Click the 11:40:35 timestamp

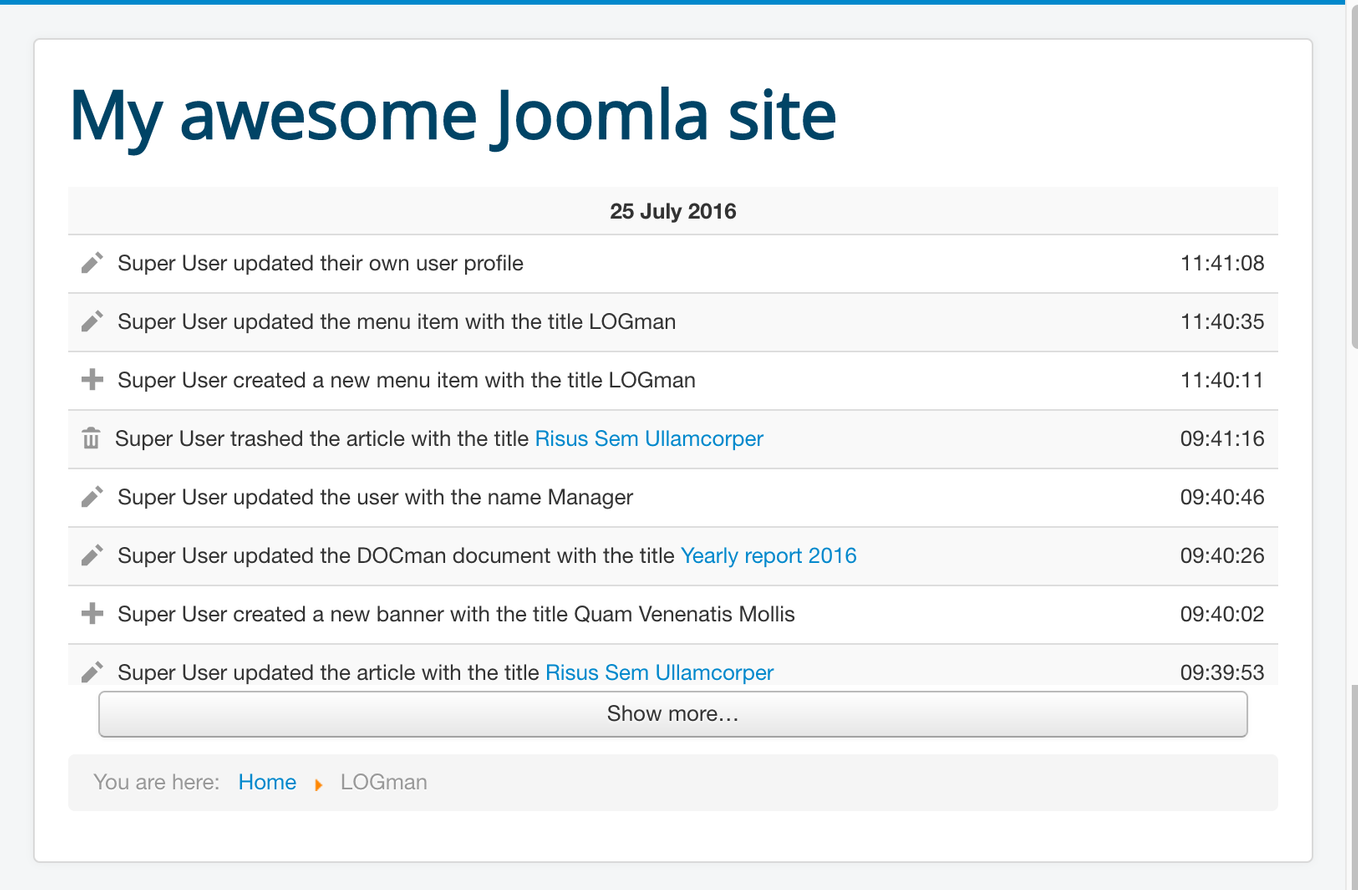[x=1222, y=322]
